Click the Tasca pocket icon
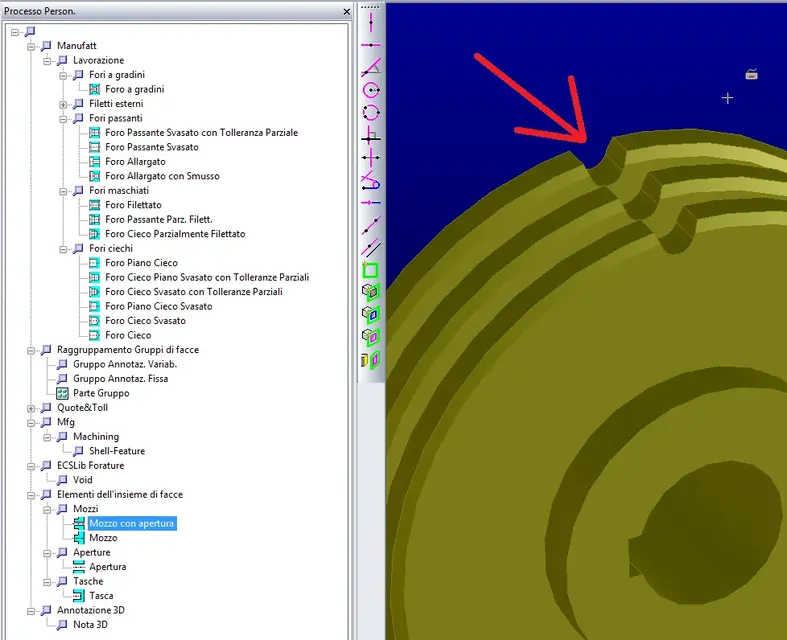This screenshot has width=787, height=640. (79, 596)
